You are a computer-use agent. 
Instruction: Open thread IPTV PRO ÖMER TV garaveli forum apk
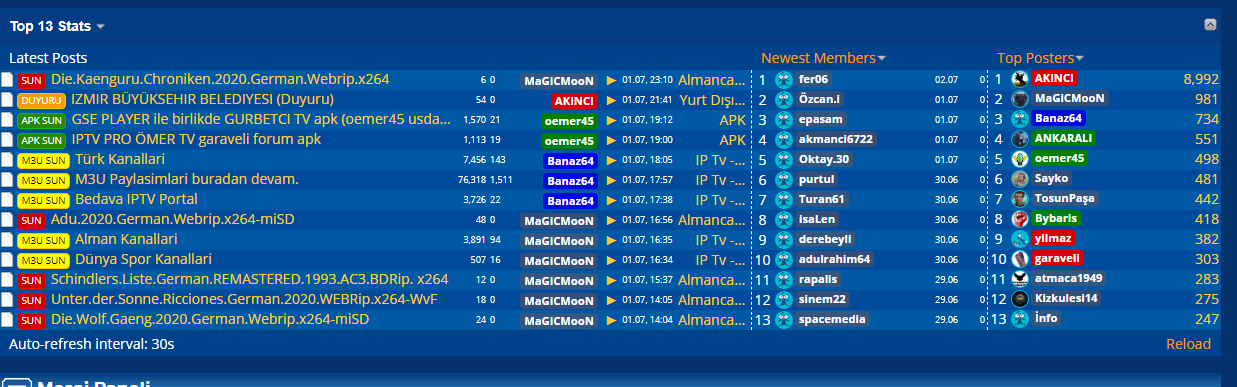pos(196,139)
